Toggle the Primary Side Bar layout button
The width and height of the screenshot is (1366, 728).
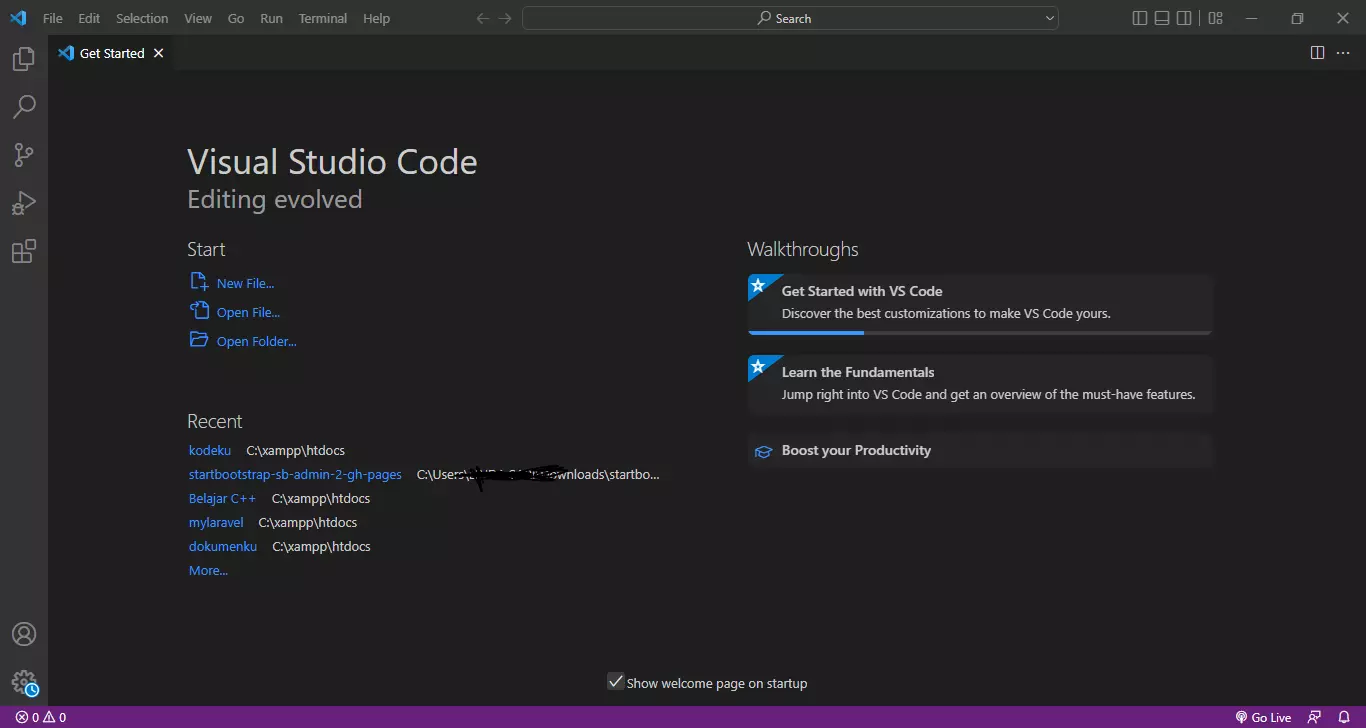1140,18
